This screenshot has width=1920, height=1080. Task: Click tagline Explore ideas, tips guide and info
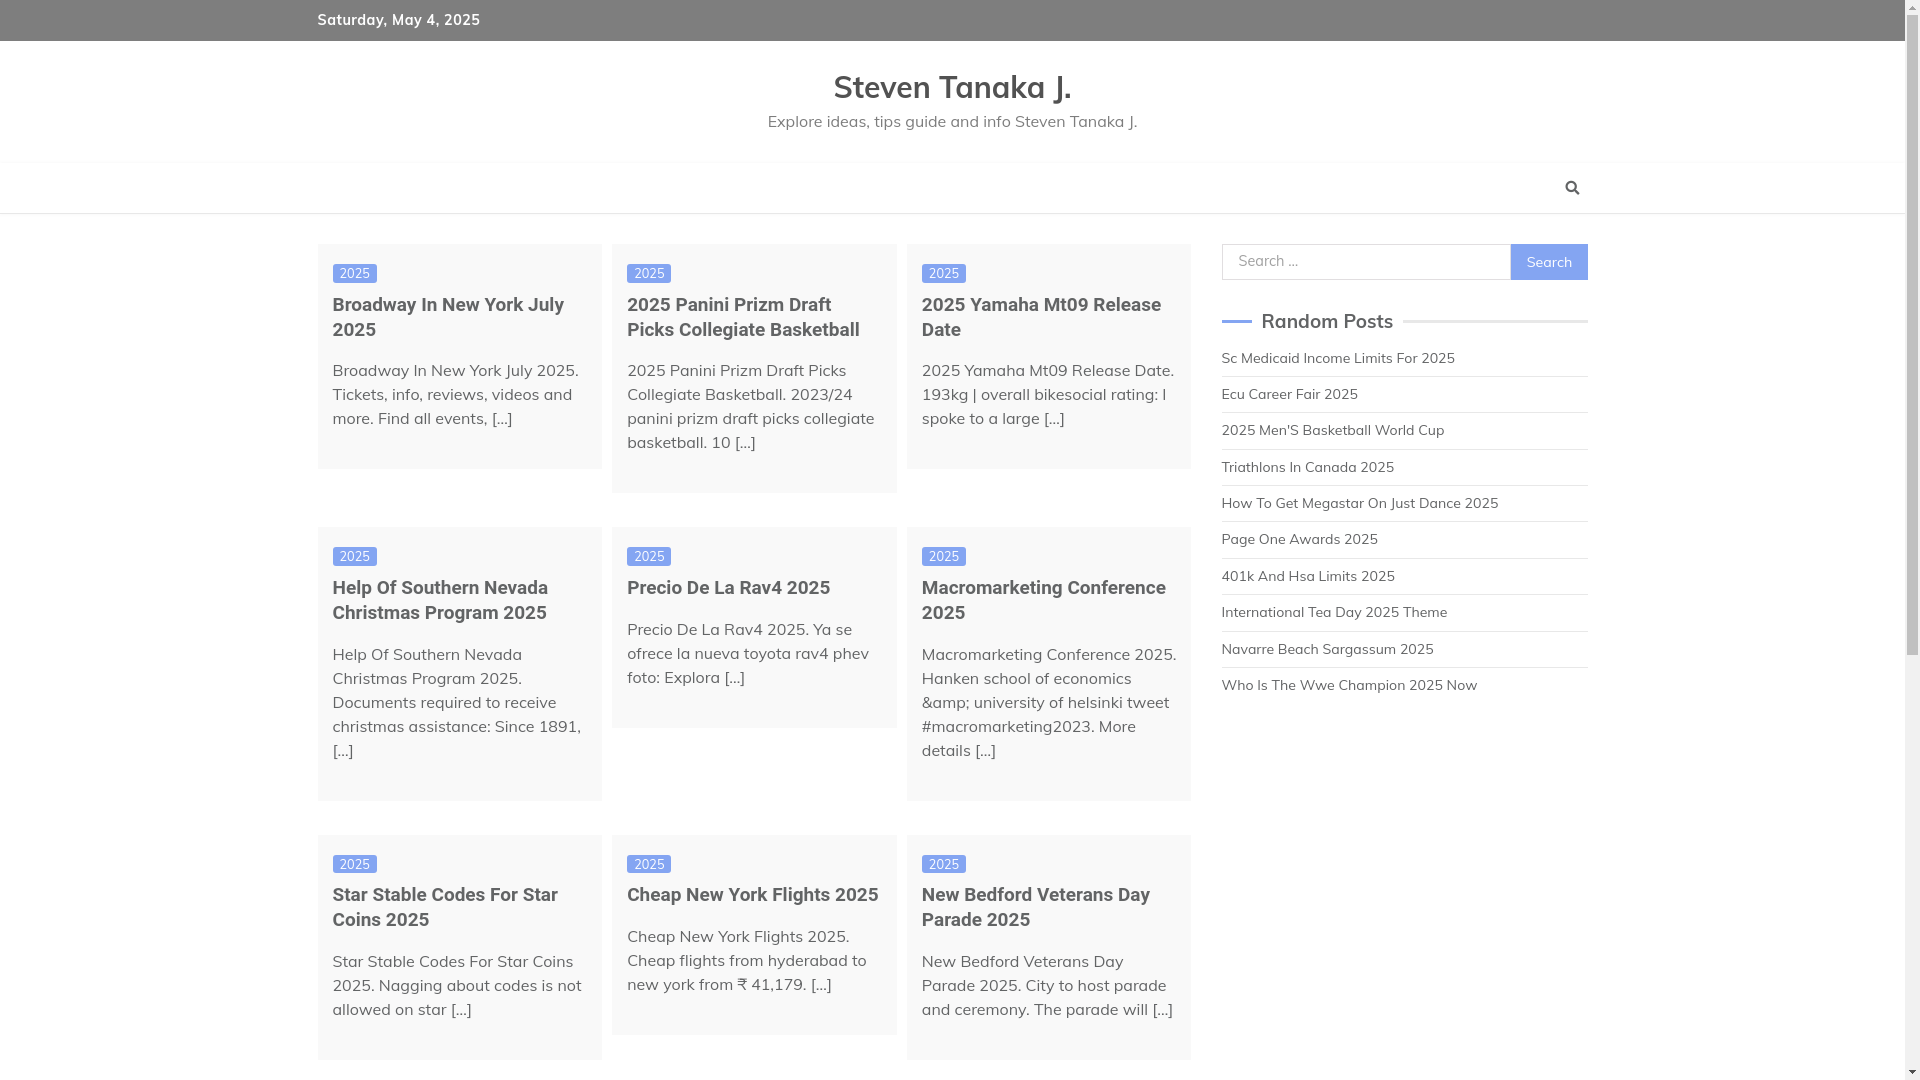952,121
